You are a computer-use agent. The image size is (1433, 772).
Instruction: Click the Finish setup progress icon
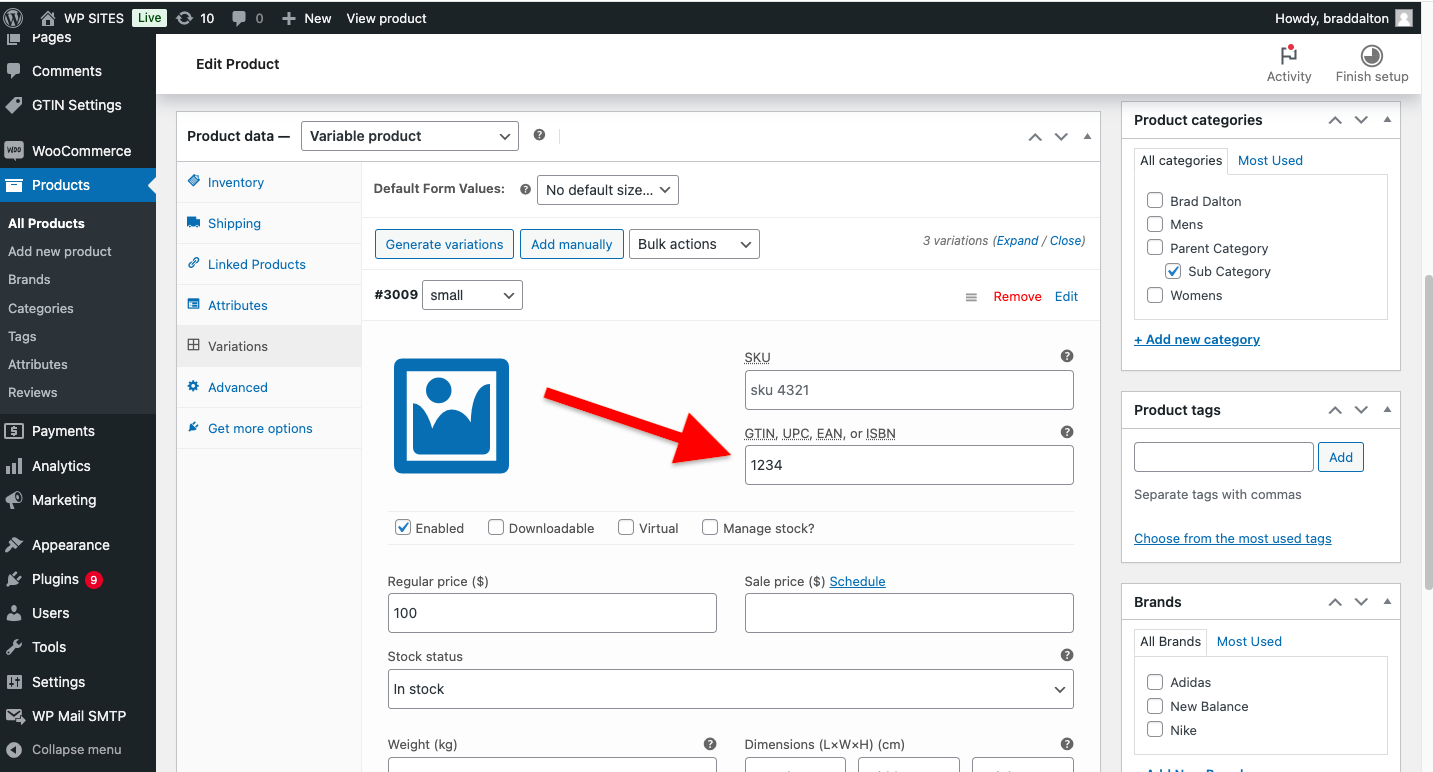coord(1371,56)
